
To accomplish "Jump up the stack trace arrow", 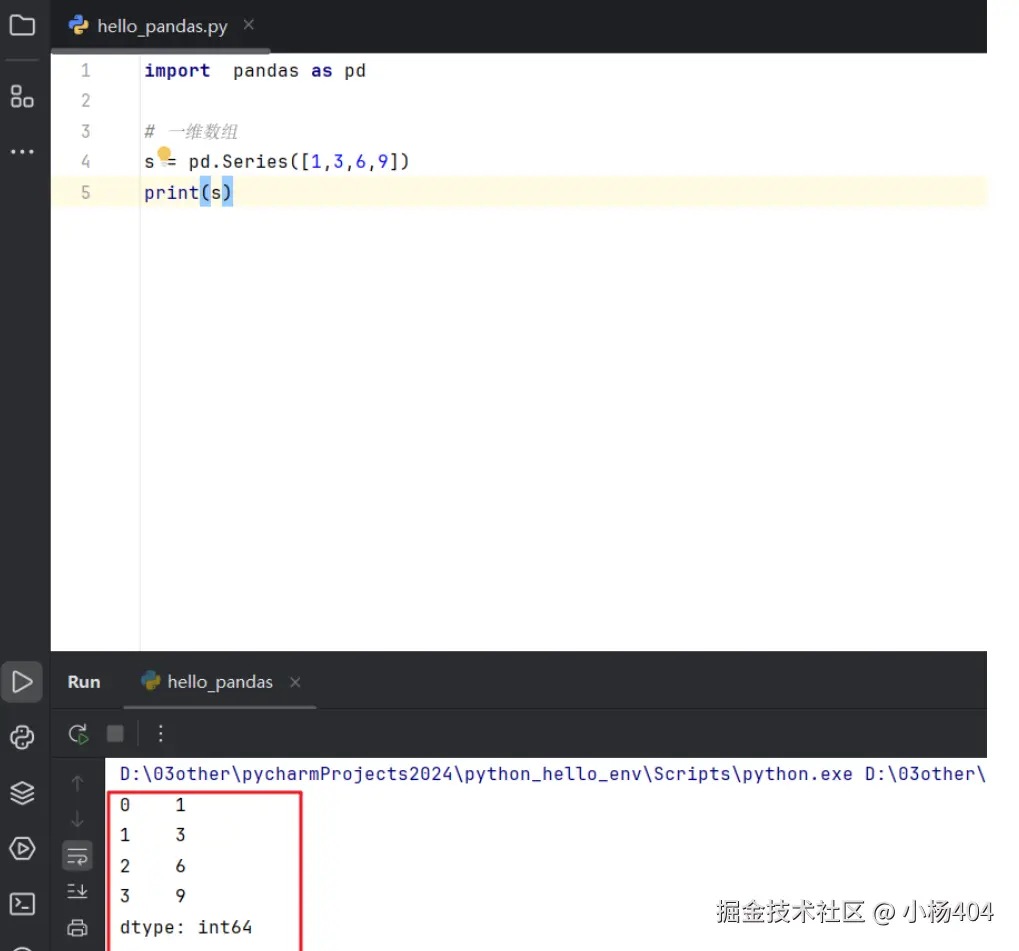I will (77, 783).
